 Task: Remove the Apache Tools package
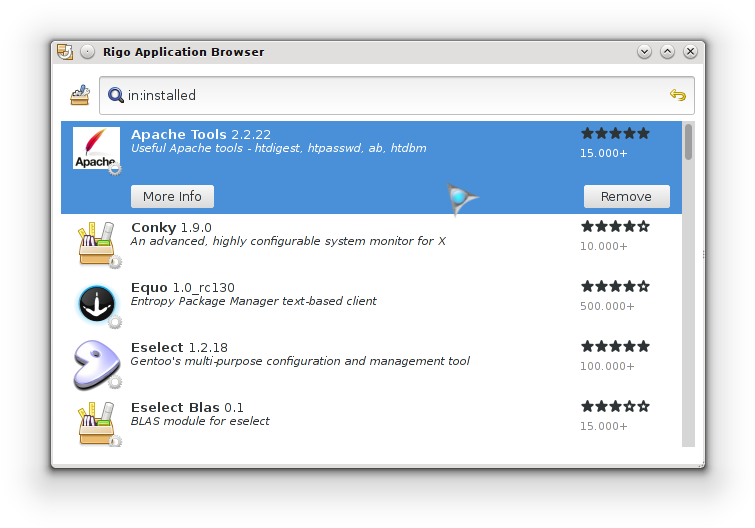(626, 196)
